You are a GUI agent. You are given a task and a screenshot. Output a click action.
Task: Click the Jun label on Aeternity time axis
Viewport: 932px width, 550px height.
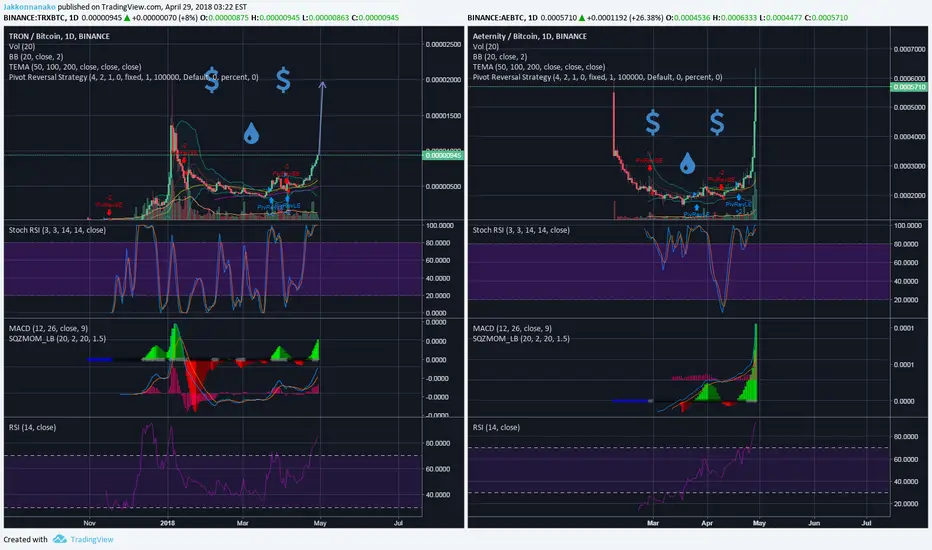point(814,523)
